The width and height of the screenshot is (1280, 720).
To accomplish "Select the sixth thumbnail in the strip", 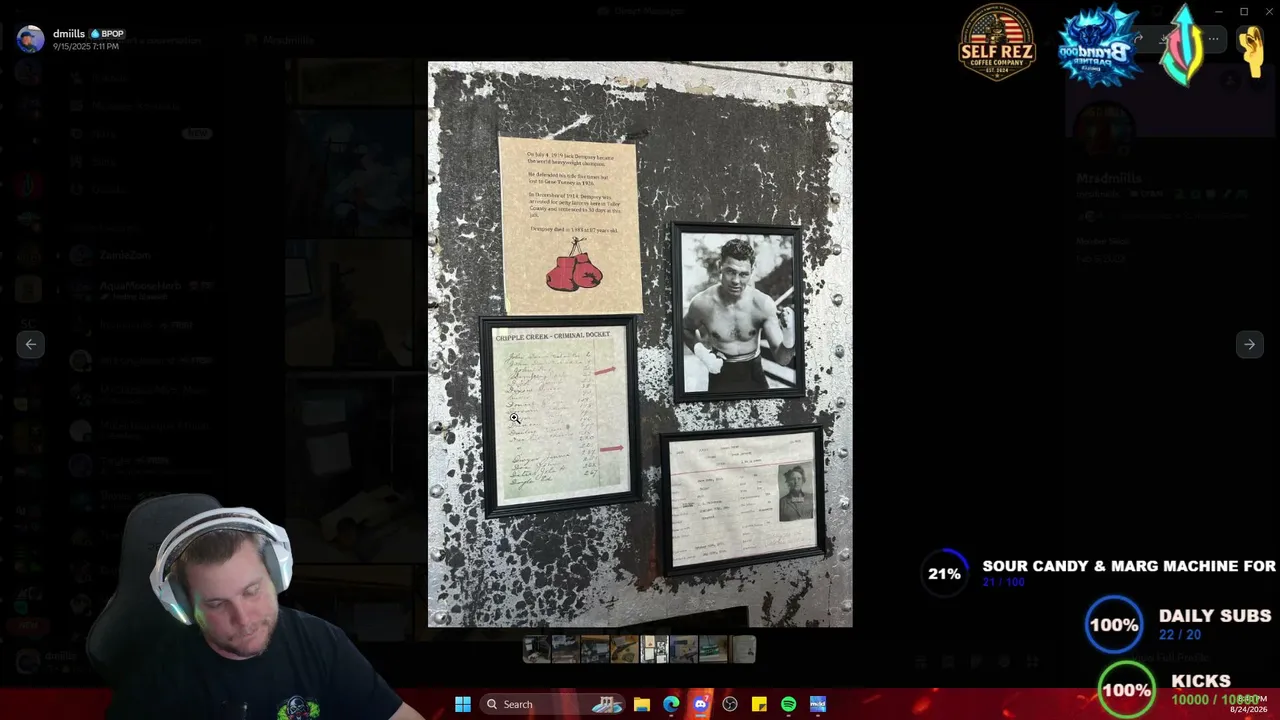I will coord(684,650).
